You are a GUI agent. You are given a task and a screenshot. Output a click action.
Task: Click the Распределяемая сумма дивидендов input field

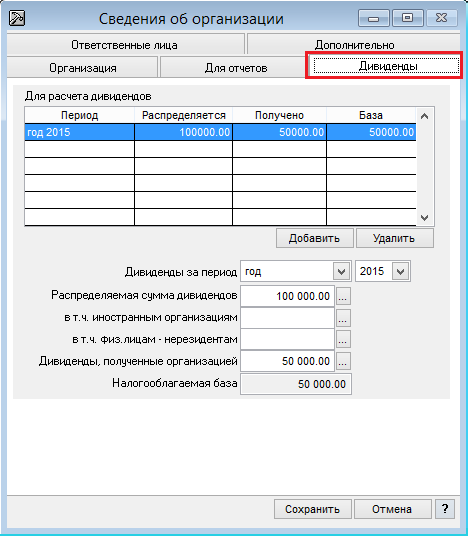click(x=287, y=296)
